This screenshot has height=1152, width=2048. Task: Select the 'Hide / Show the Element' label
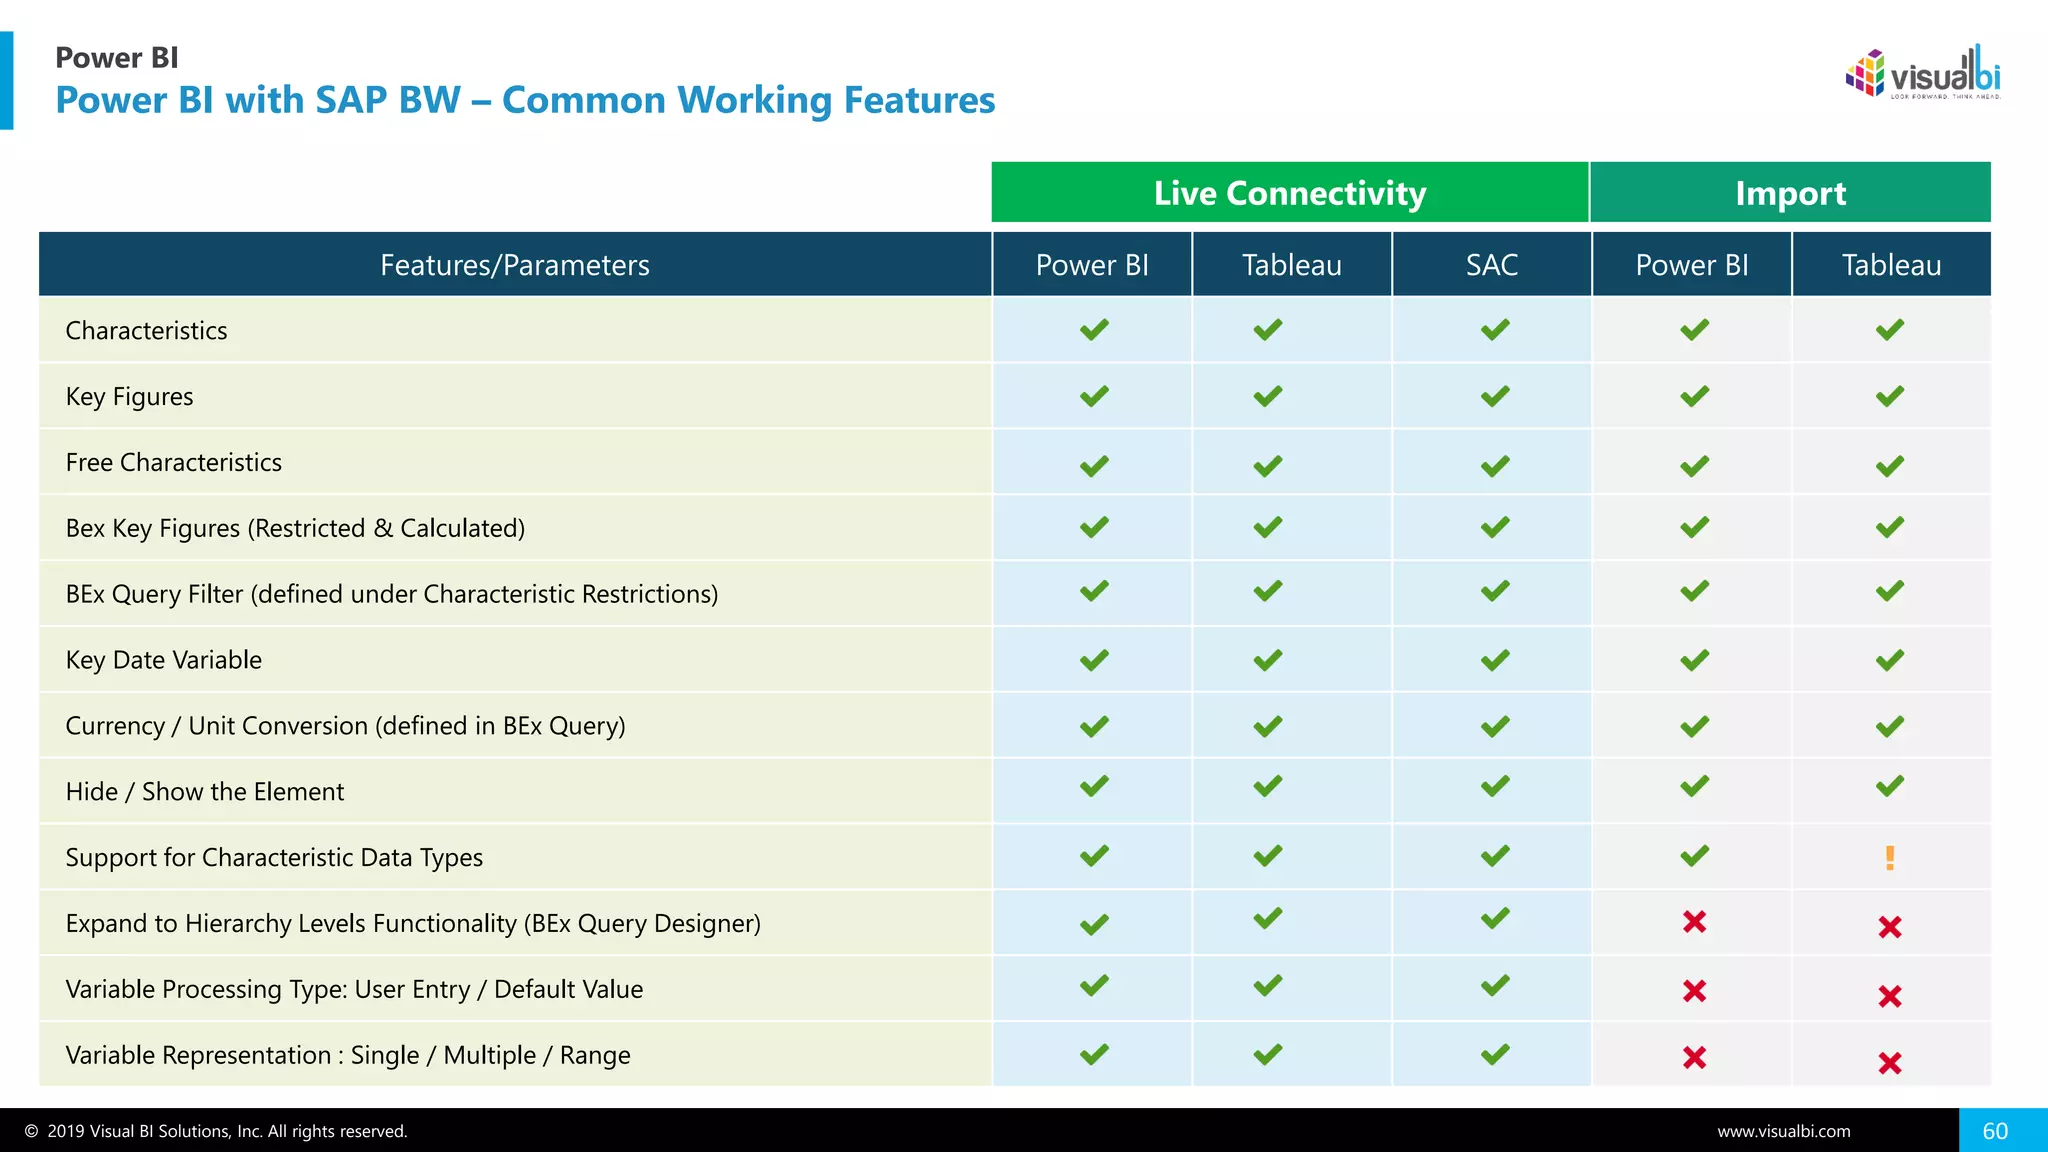pyautogui.click(x=204, y=792)
